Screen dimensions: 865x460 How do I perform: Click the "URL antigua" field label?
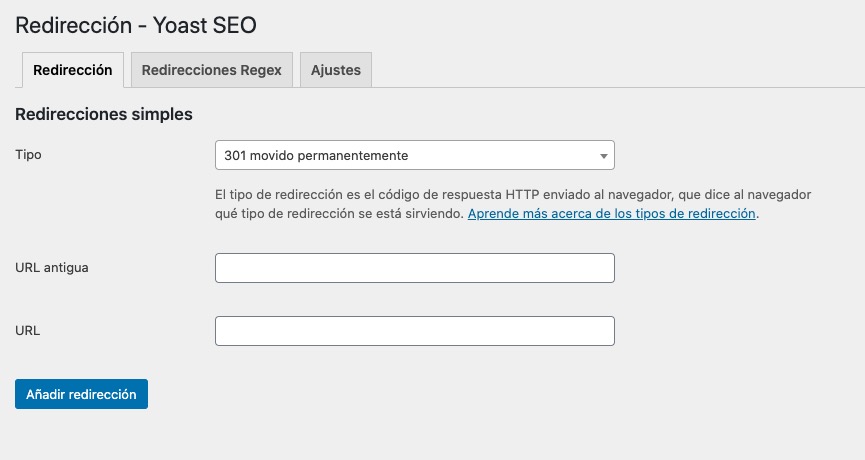(52, 268)
